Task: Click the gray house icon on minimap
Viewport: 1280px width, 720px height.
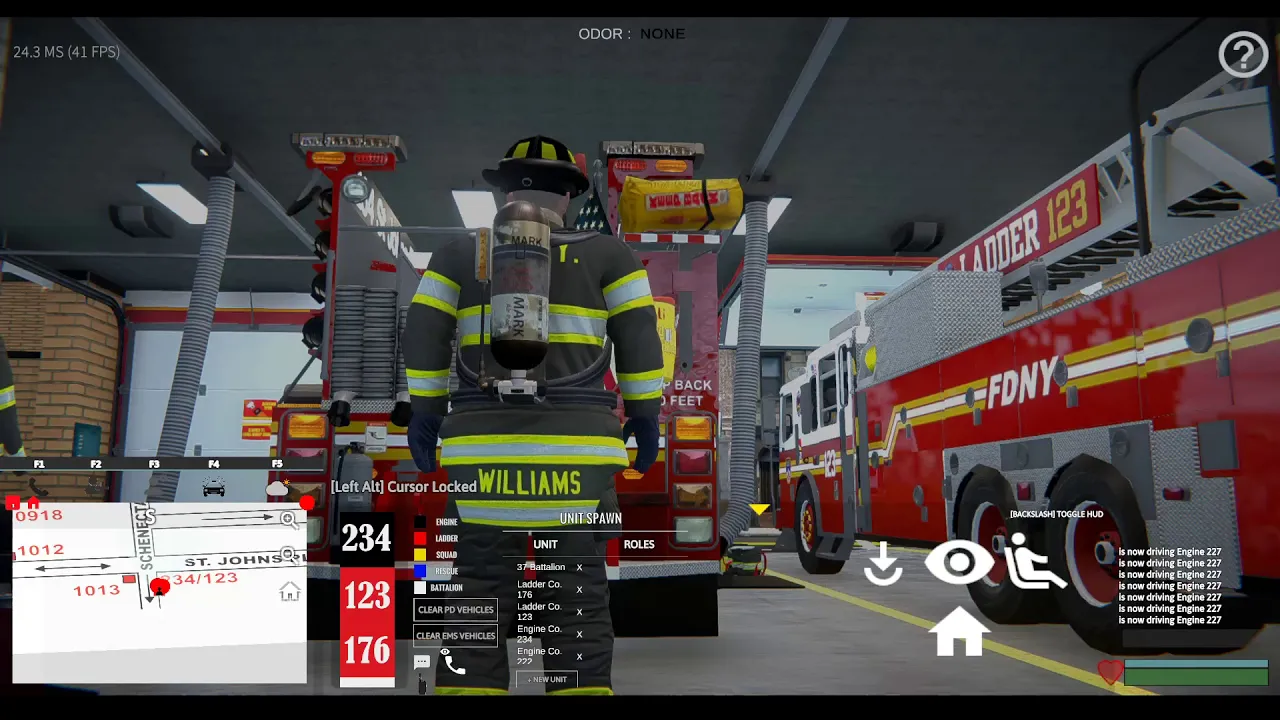Action: point(290,592)
